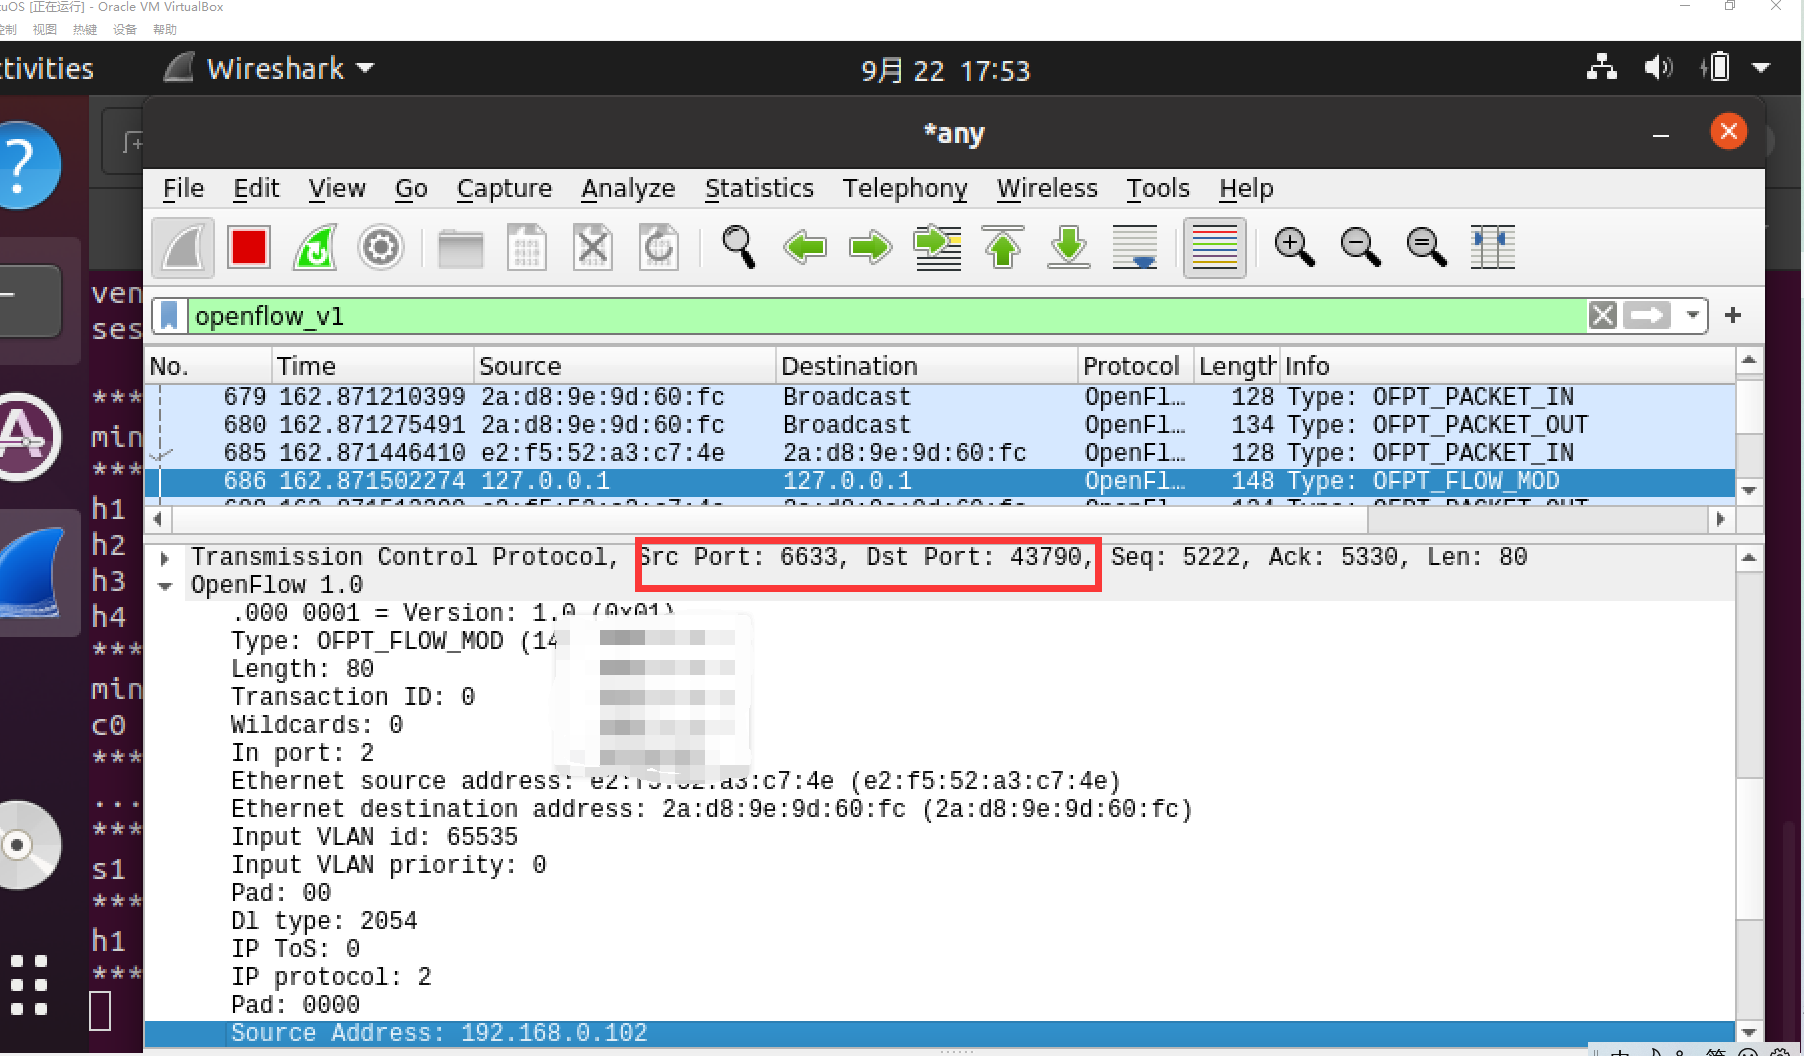Stop the running capture with red square
This screenshot has height=1056, width=1804.
pos(249,247)
